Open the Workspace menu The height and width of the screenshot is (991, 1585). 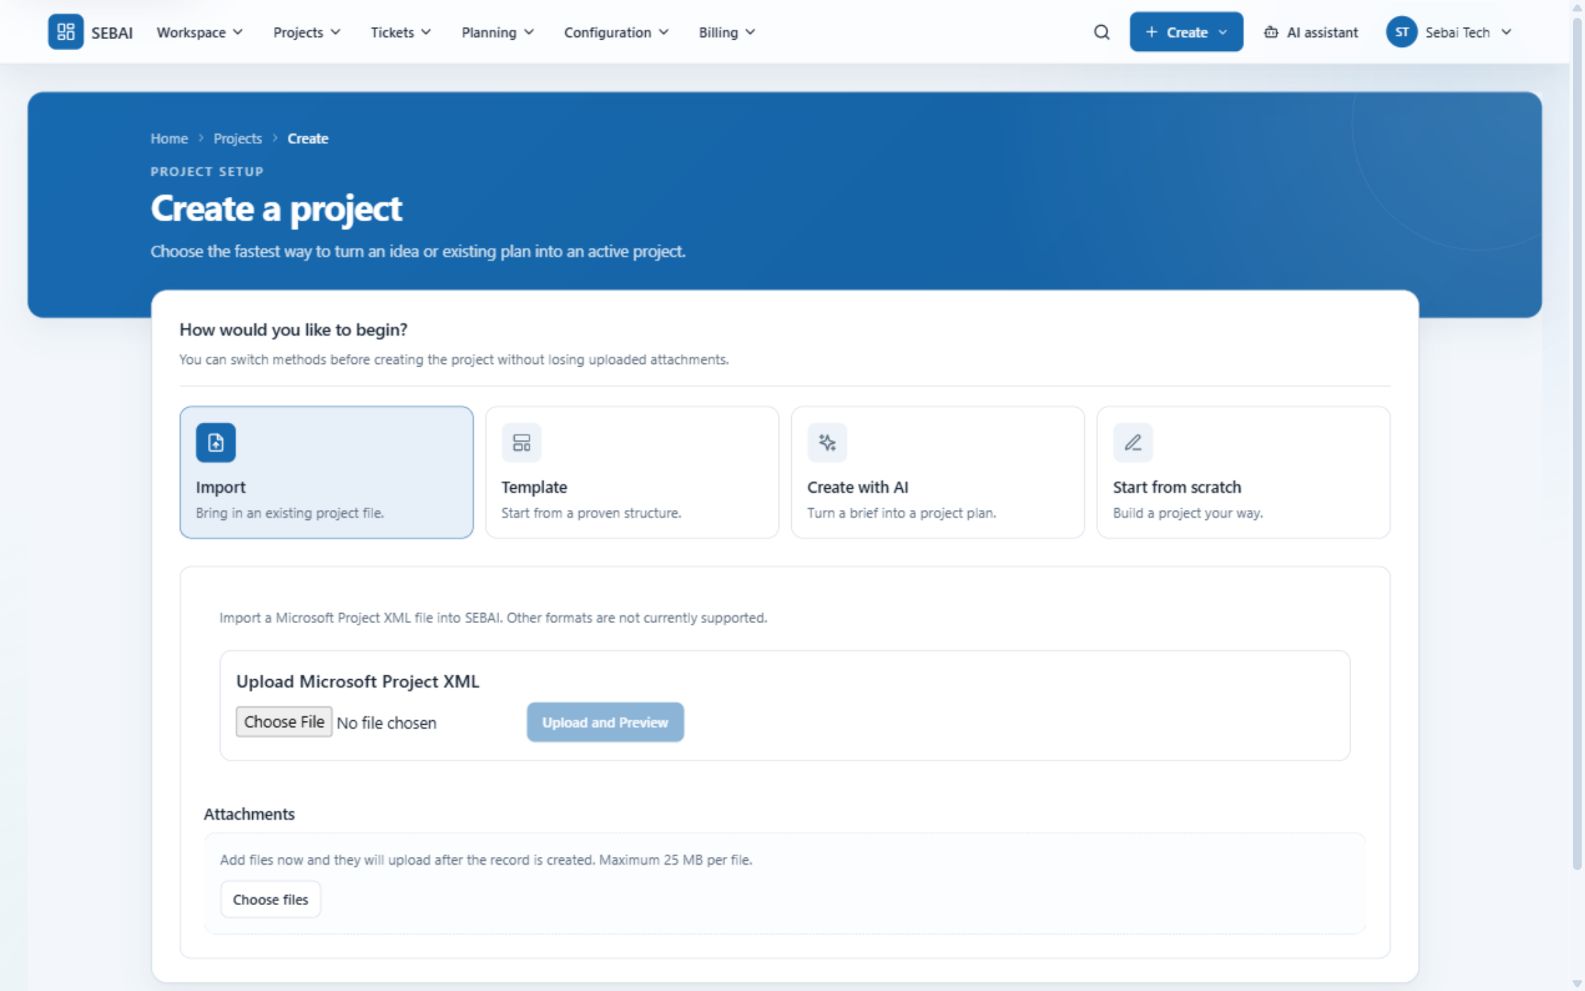click(x=200, y=32)
